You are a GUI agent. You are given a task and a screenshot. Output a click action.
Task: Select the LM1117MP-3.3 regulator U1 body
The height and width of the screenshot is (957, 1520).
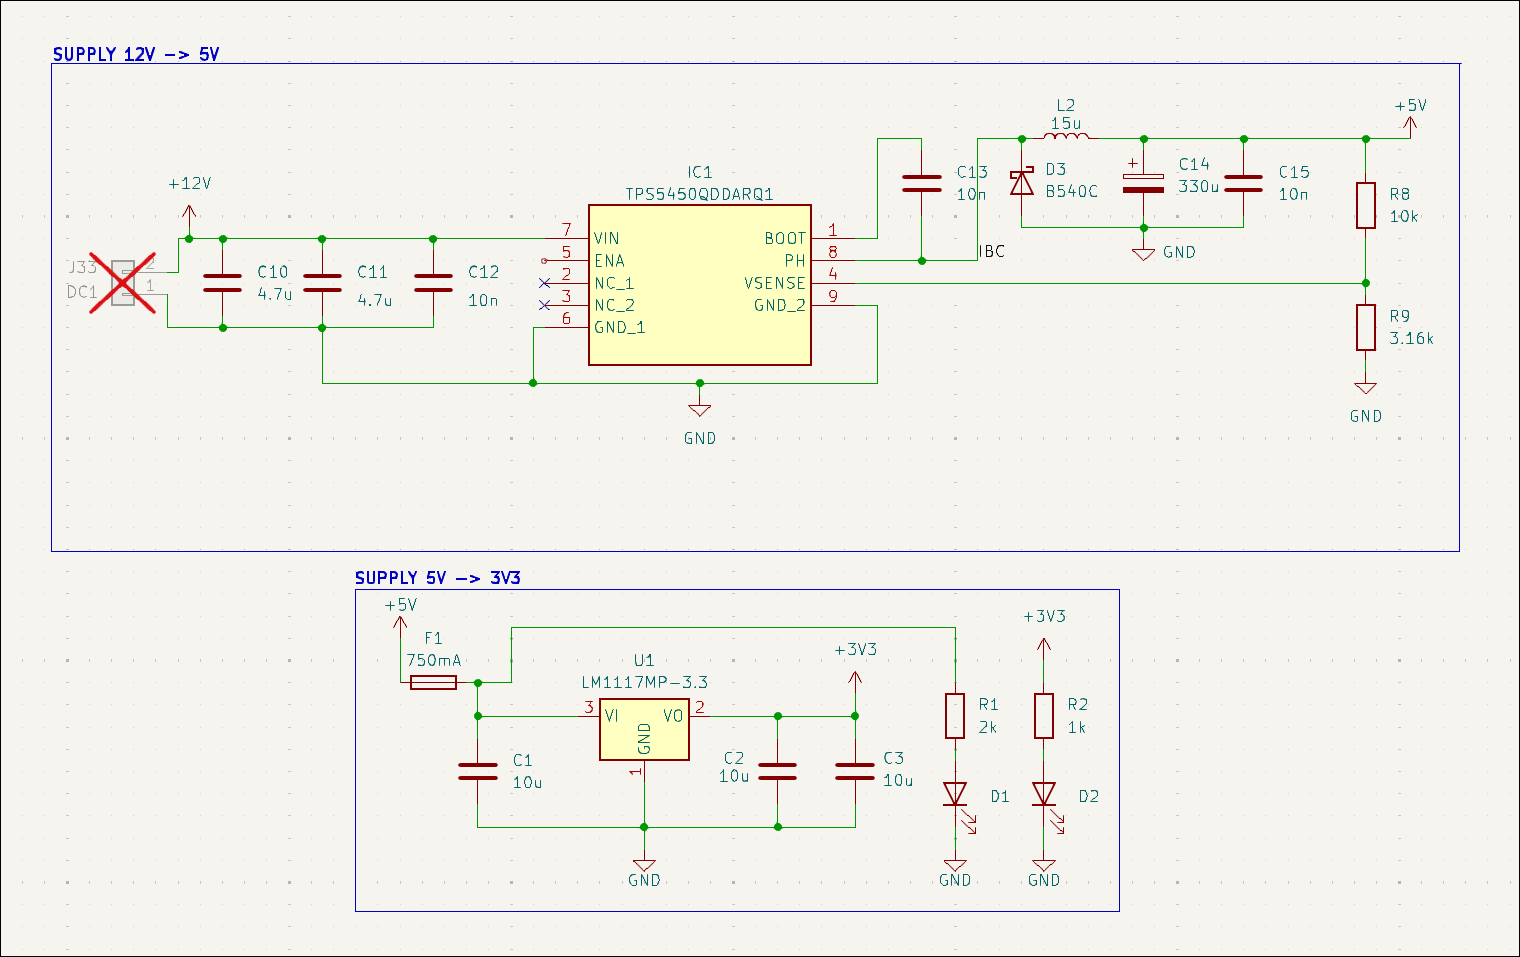tap(644, 730)
